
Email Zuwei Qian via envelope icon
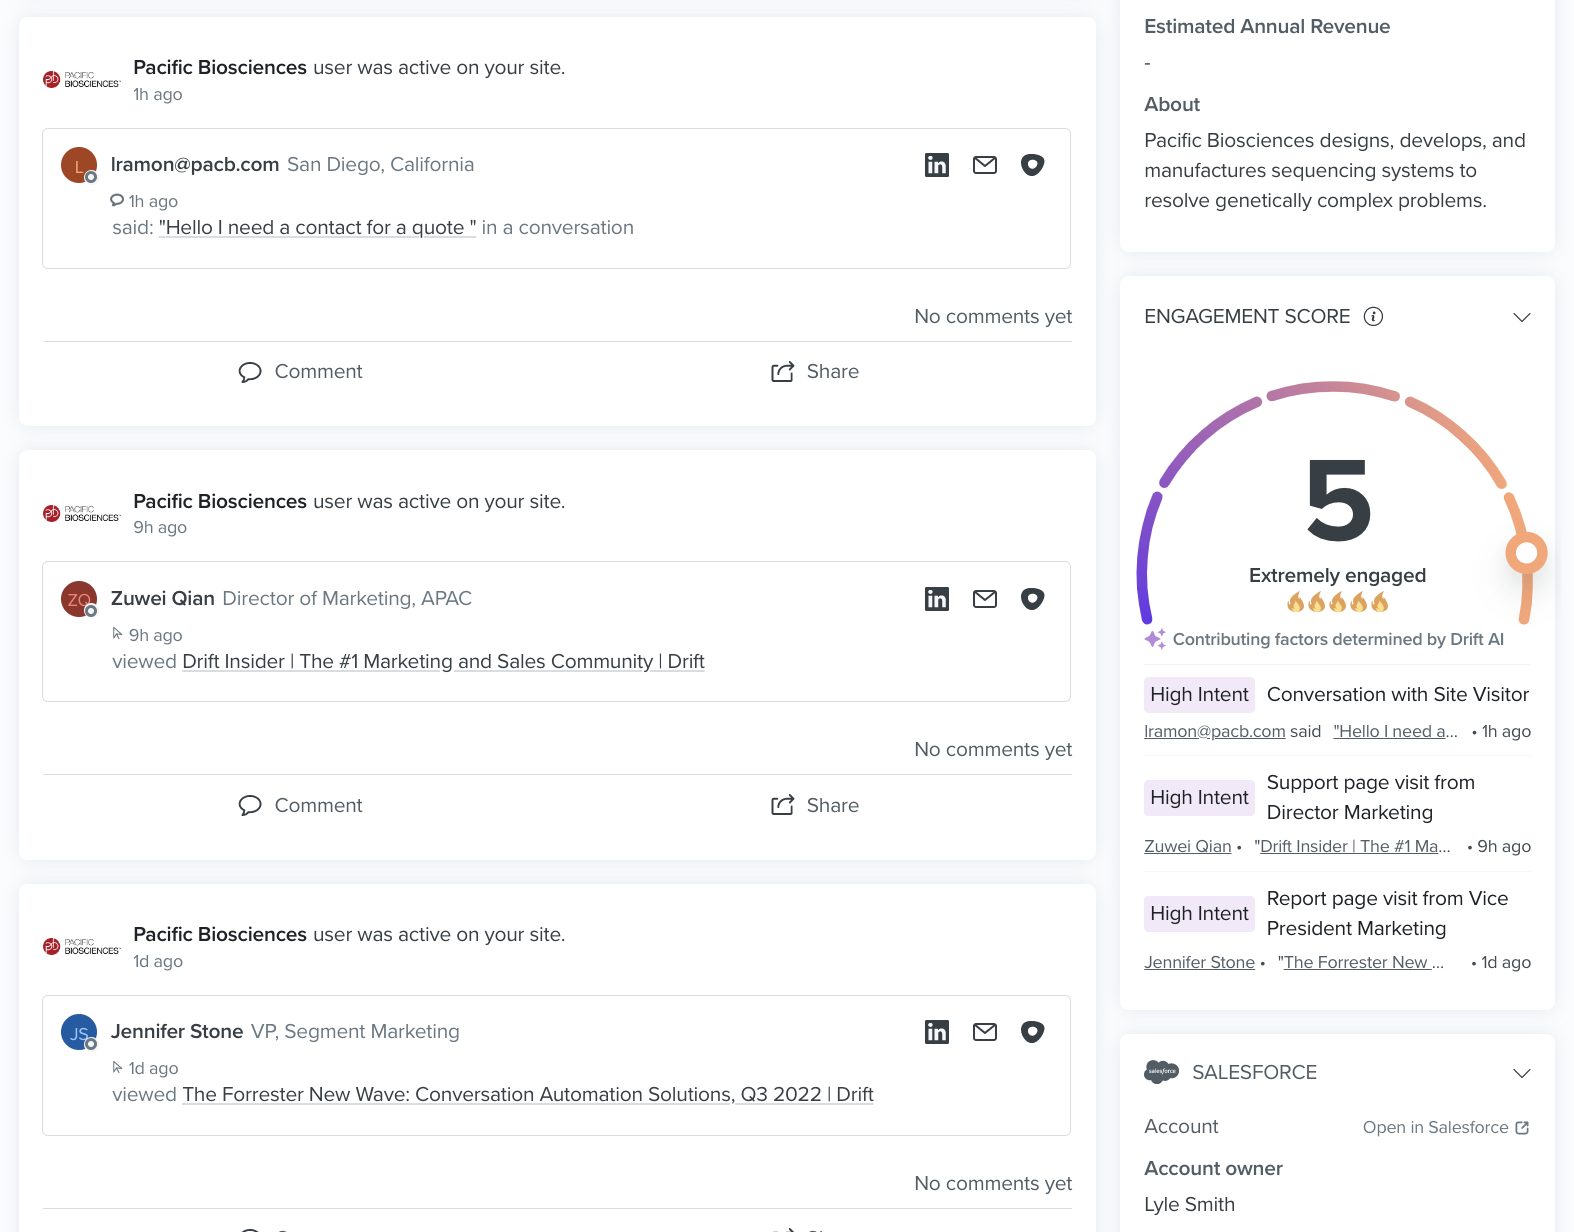pyautogui.click(x=985, y=599)
